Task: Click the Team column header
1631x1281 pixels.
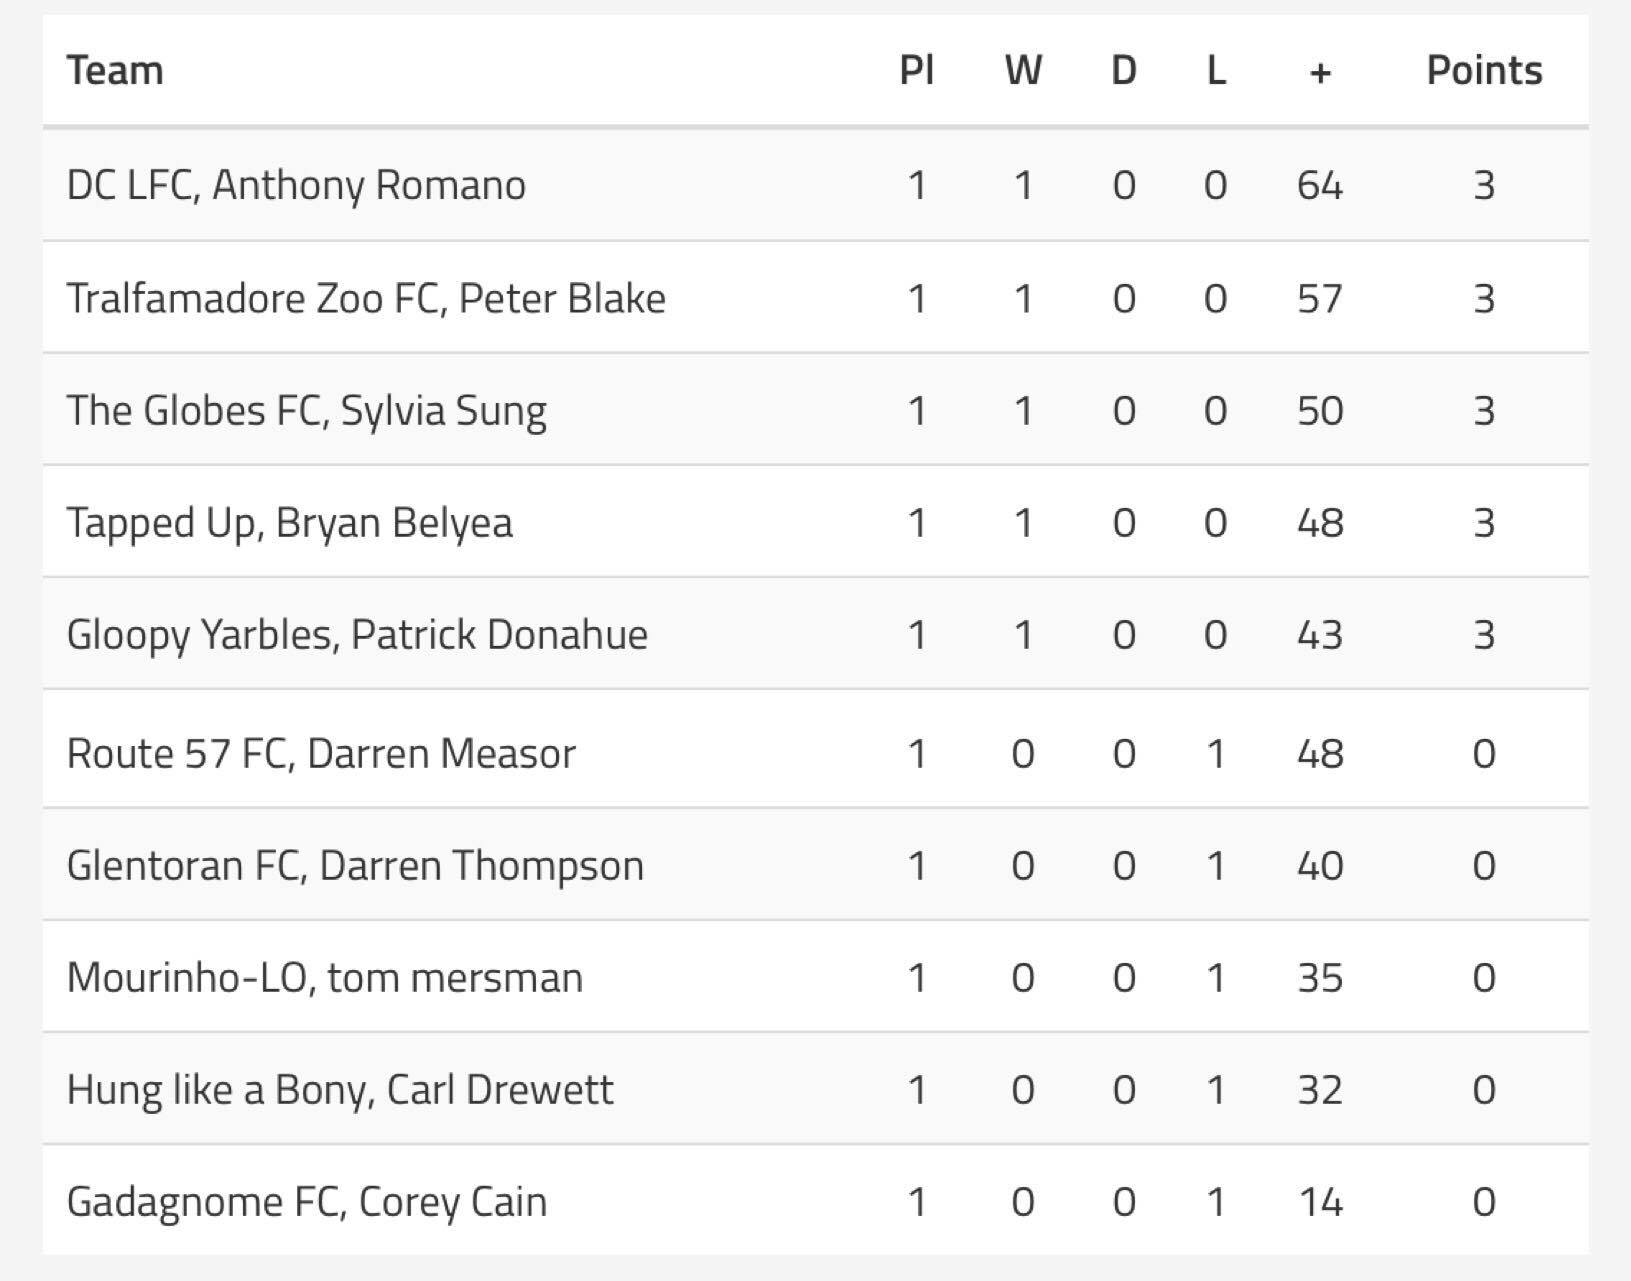Action: [115, 71]
